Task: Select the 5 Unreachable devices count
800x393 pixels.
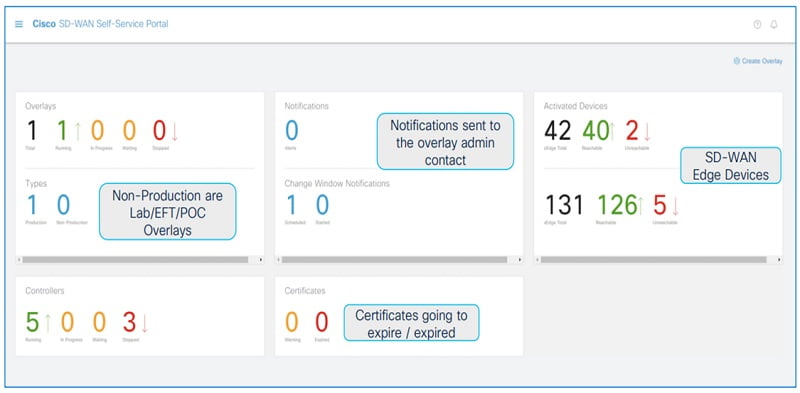Action: (660, 205)
